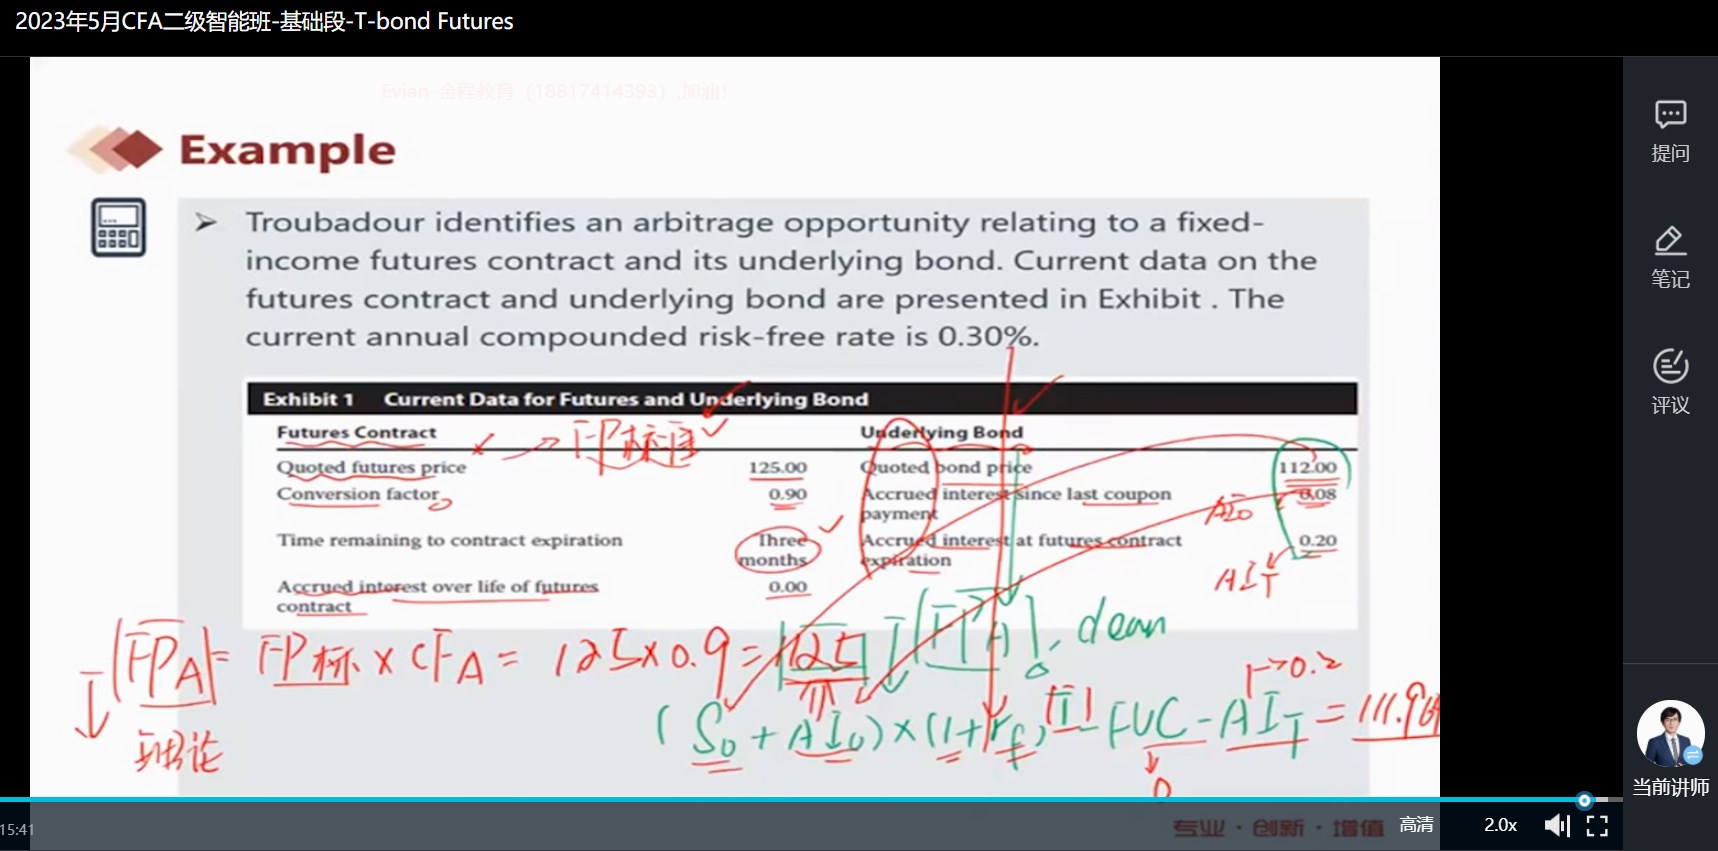Seek to the unplayed end of the progress bar
Image resolution: width=1718 pixels, height=851 pixels.
point(1608,800)
